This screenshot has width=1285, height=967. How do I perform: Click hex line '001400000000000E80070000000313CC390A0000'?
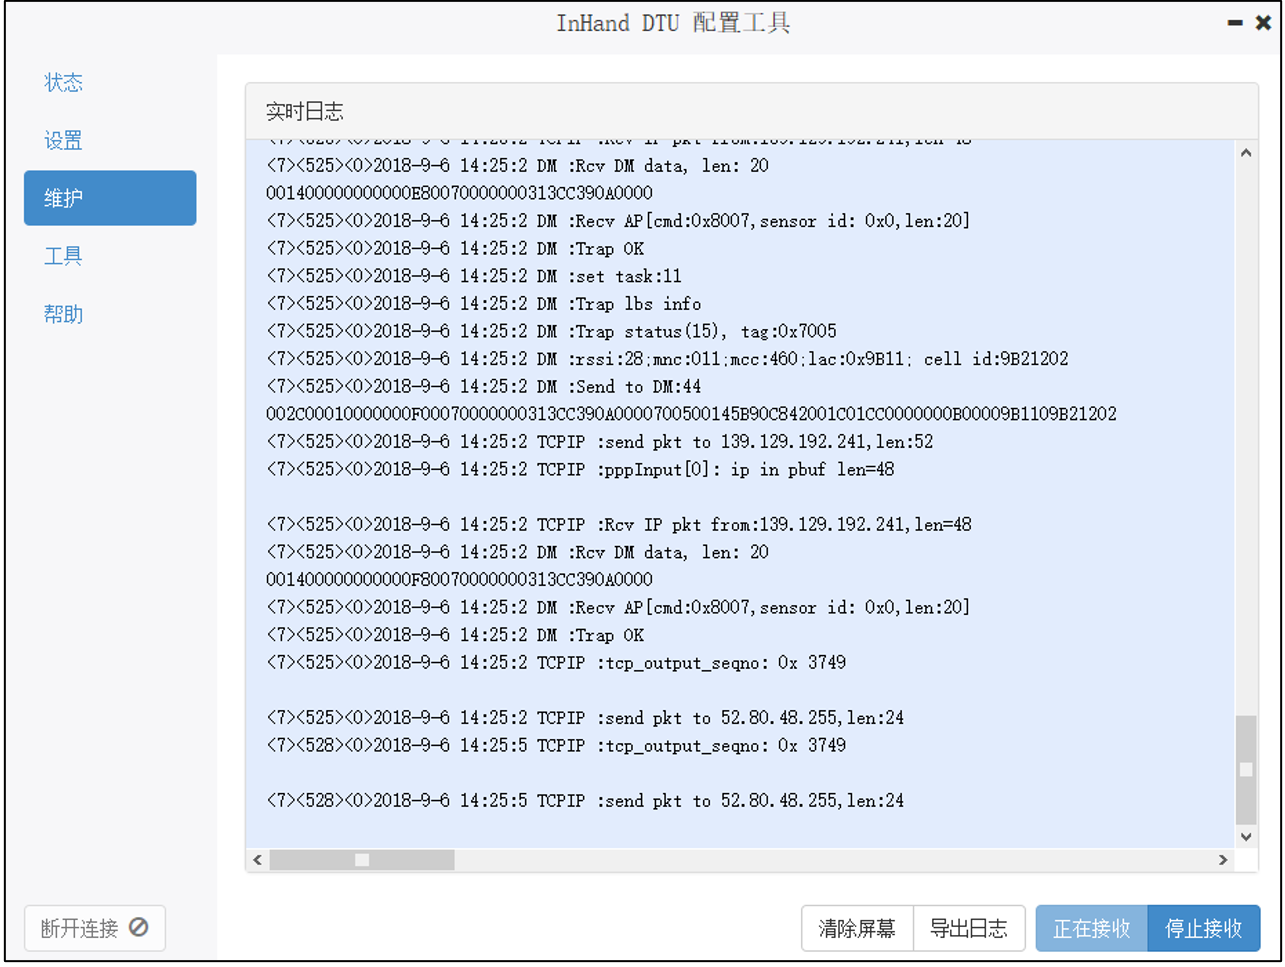(459, 193)
